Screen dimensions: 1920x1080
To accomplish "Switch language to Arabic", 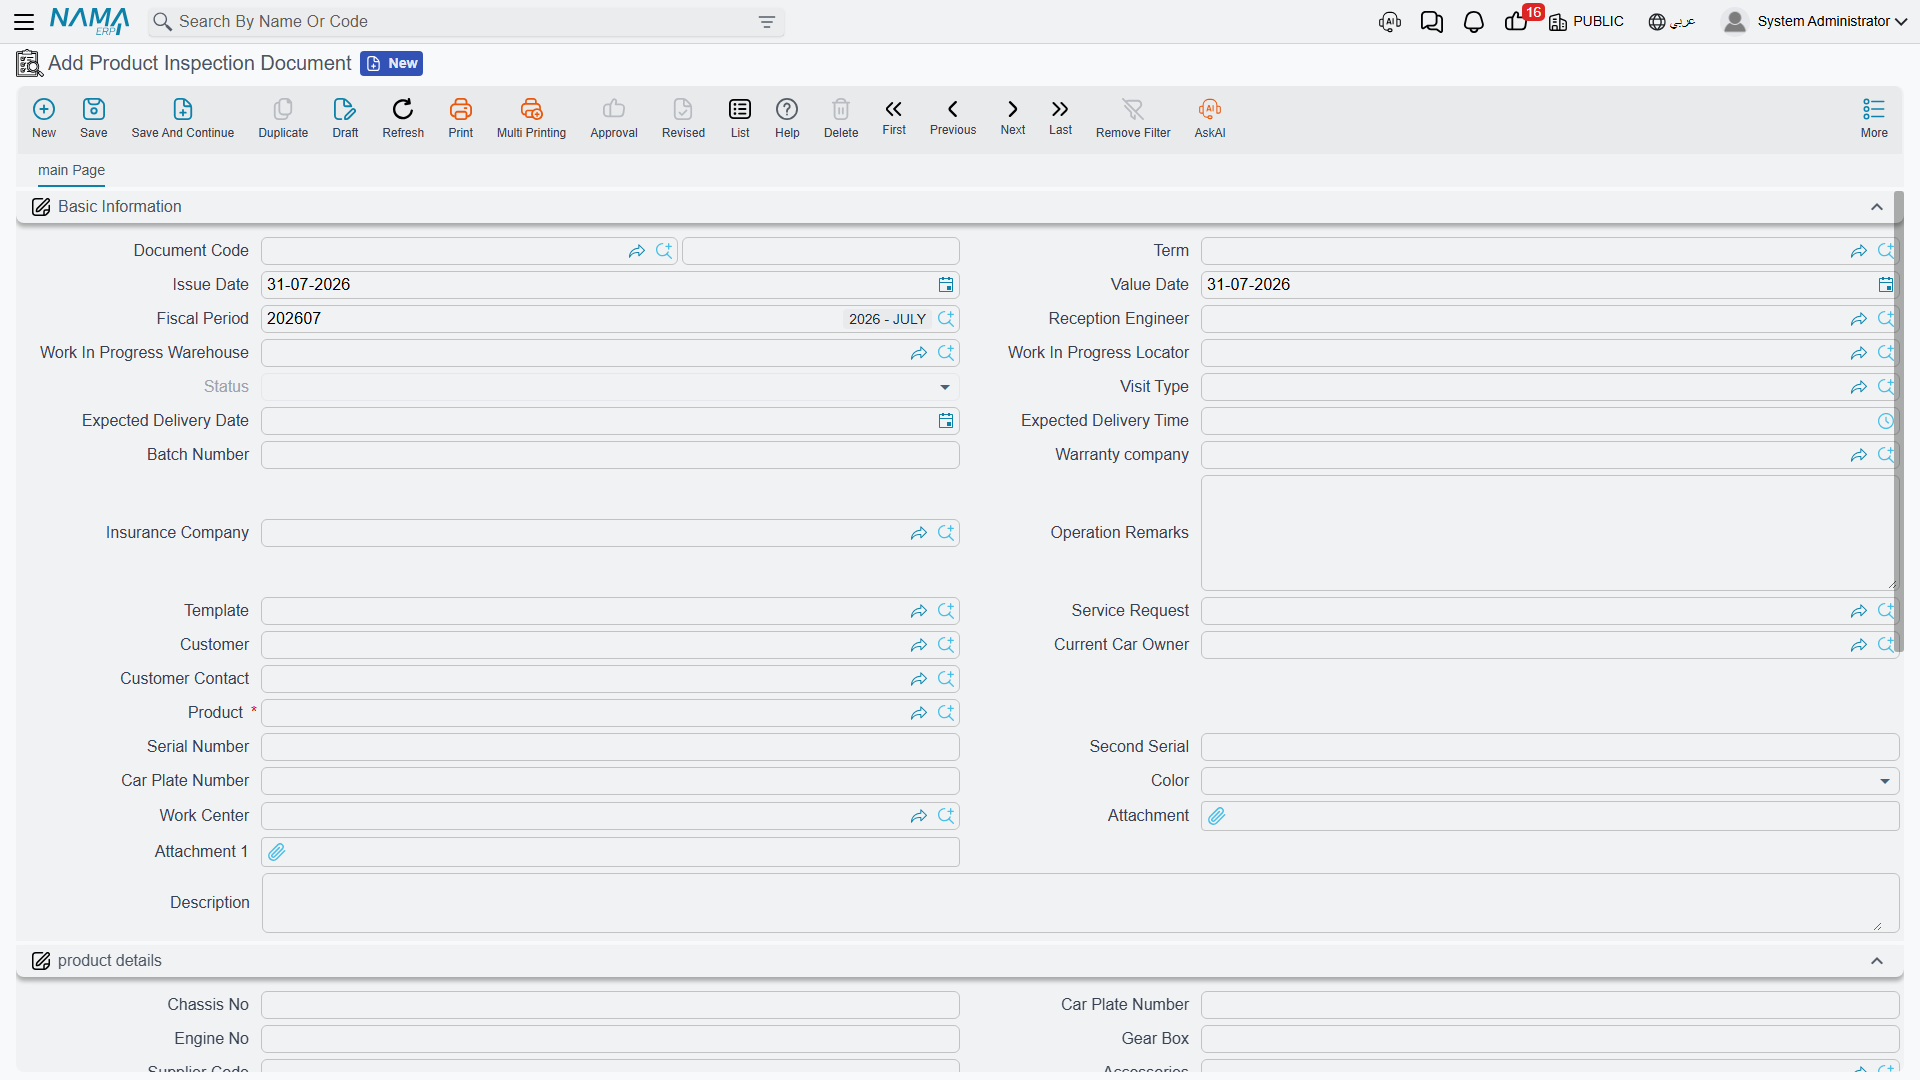I will coord(1672,21).
